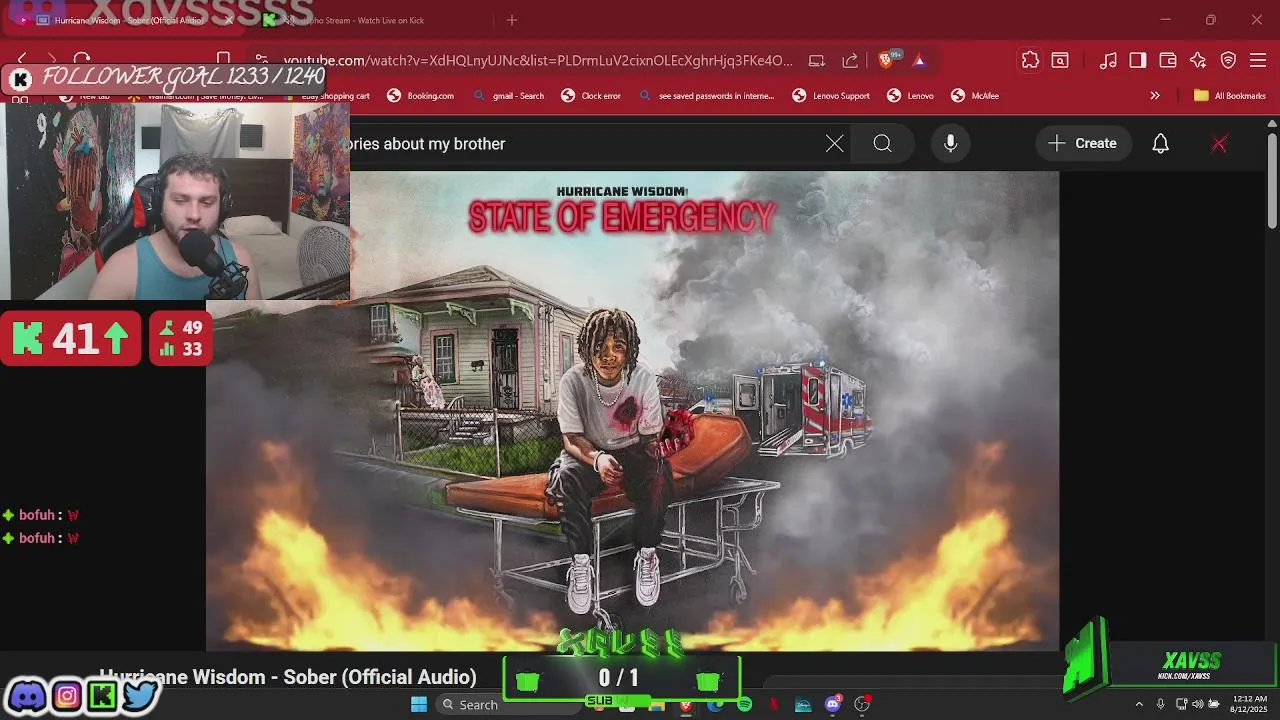Click the YouTube search magnifier button
Viewport: 1280px width, 720px height.
coord(882,144)
